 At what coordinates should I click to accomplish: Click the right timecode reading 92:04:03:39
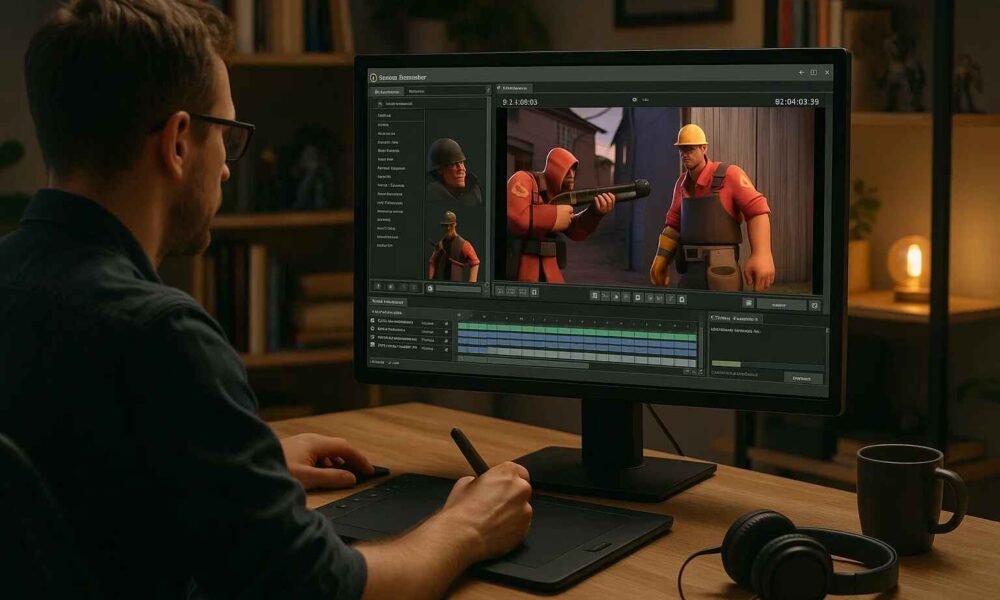pyautogui.click(x=797, y=102)
